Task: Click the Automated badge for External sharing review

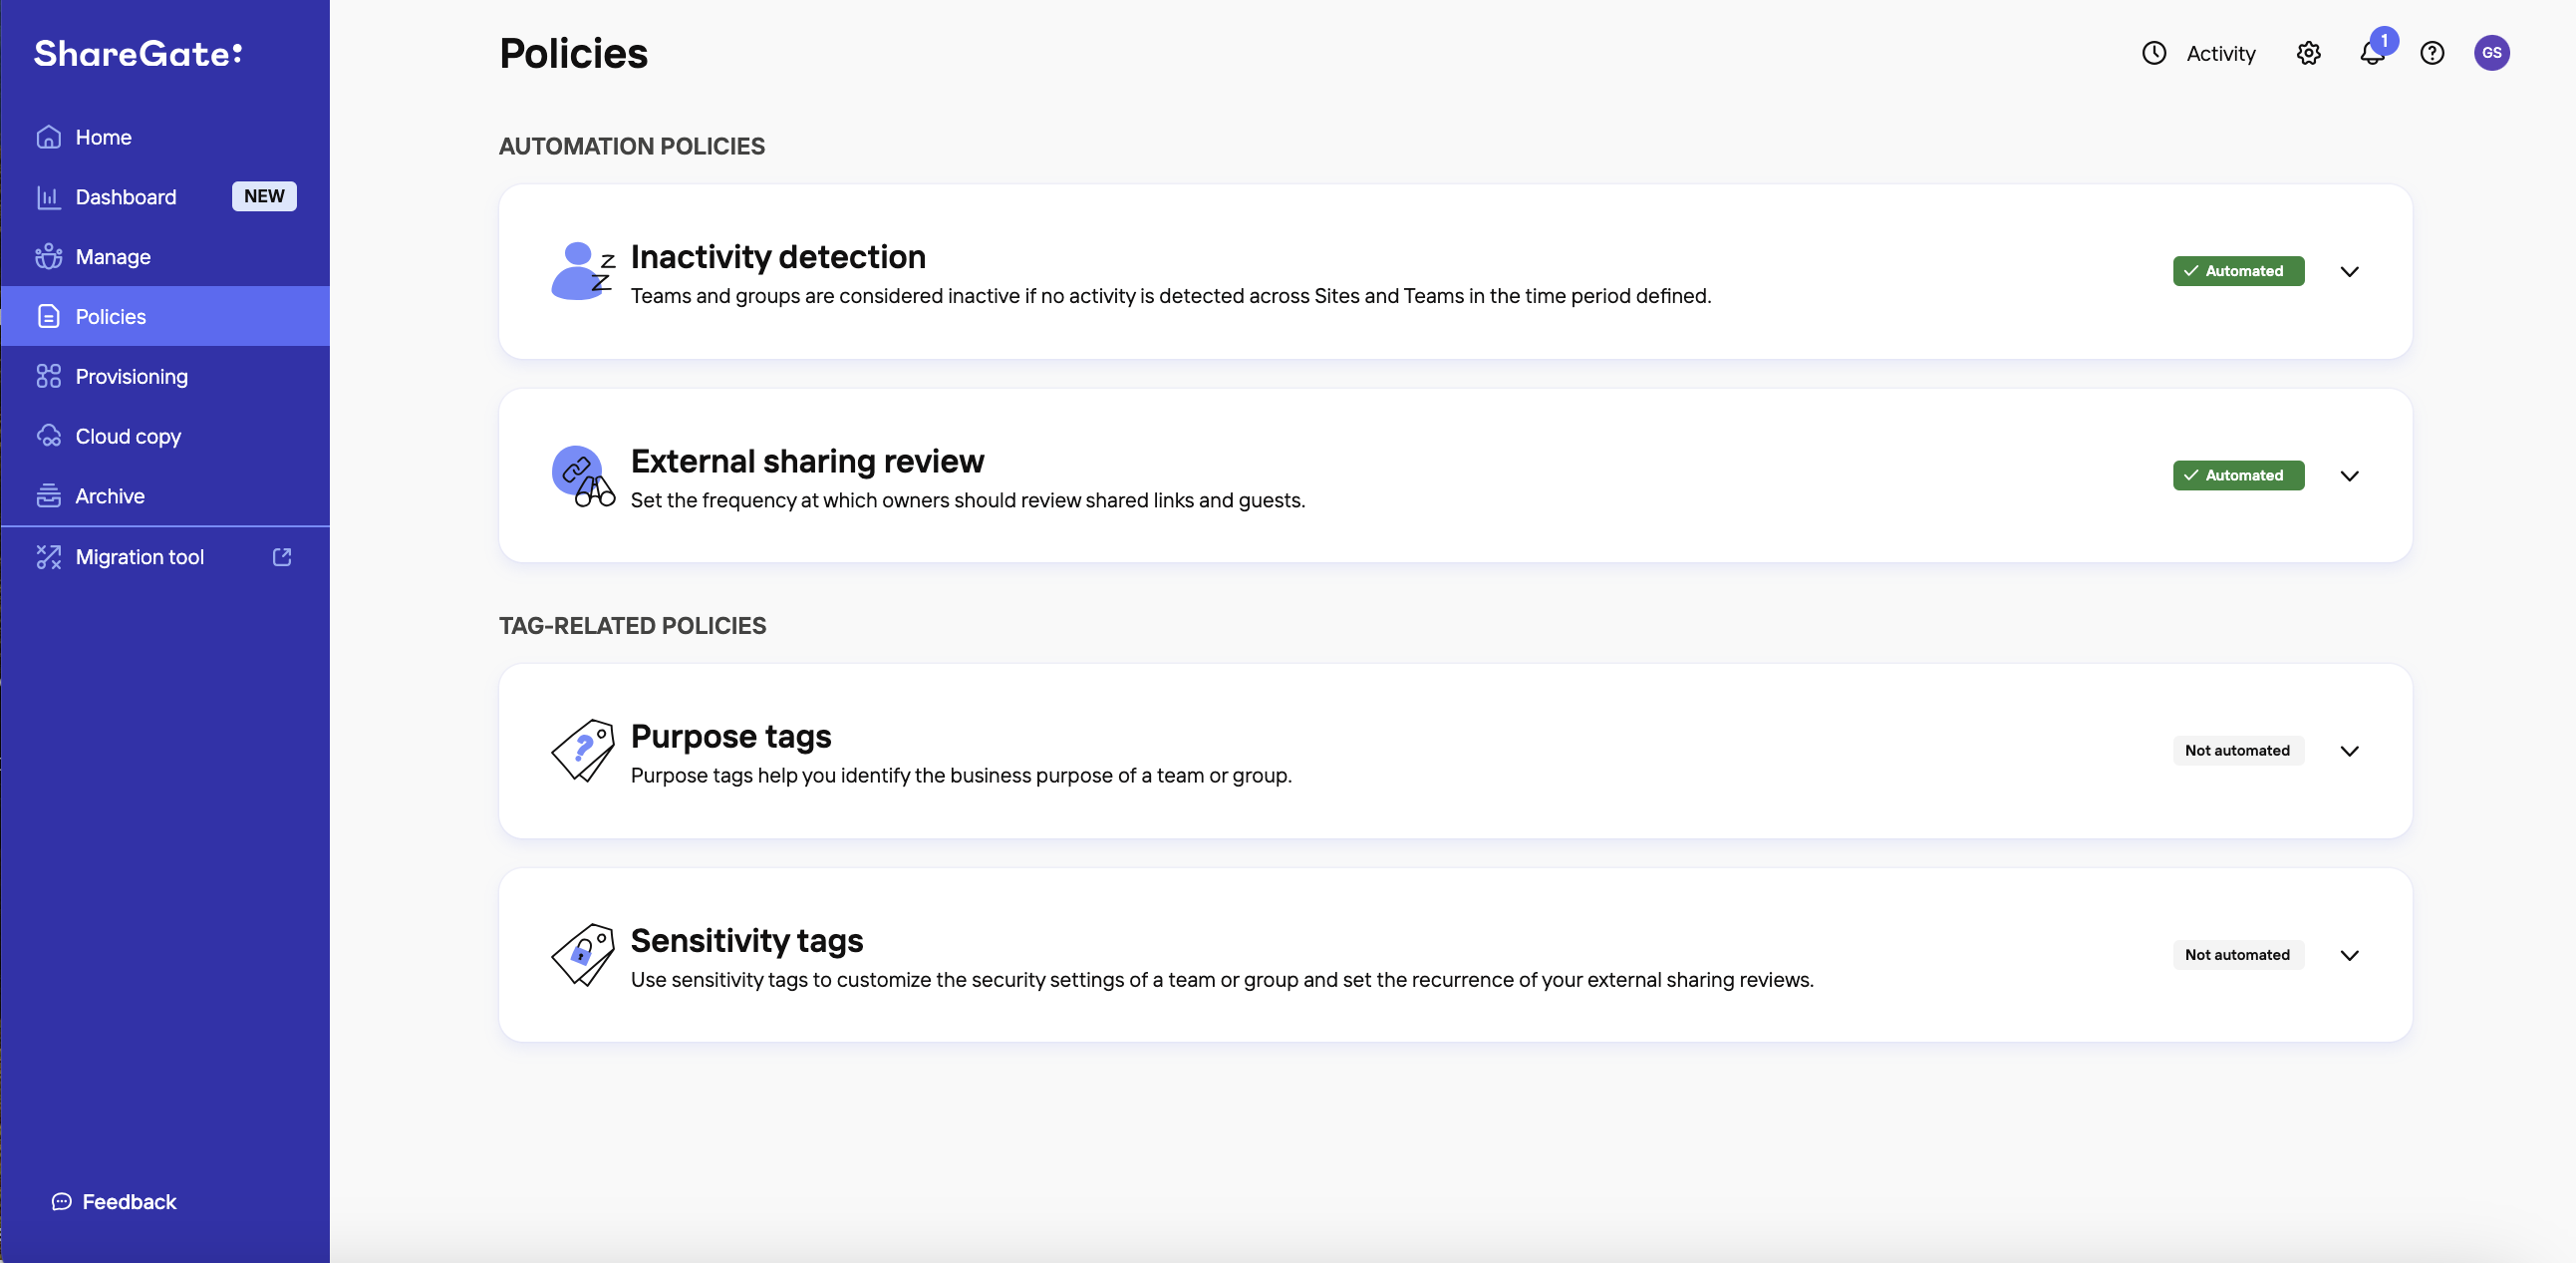Action: click(x=2238, y=476)
